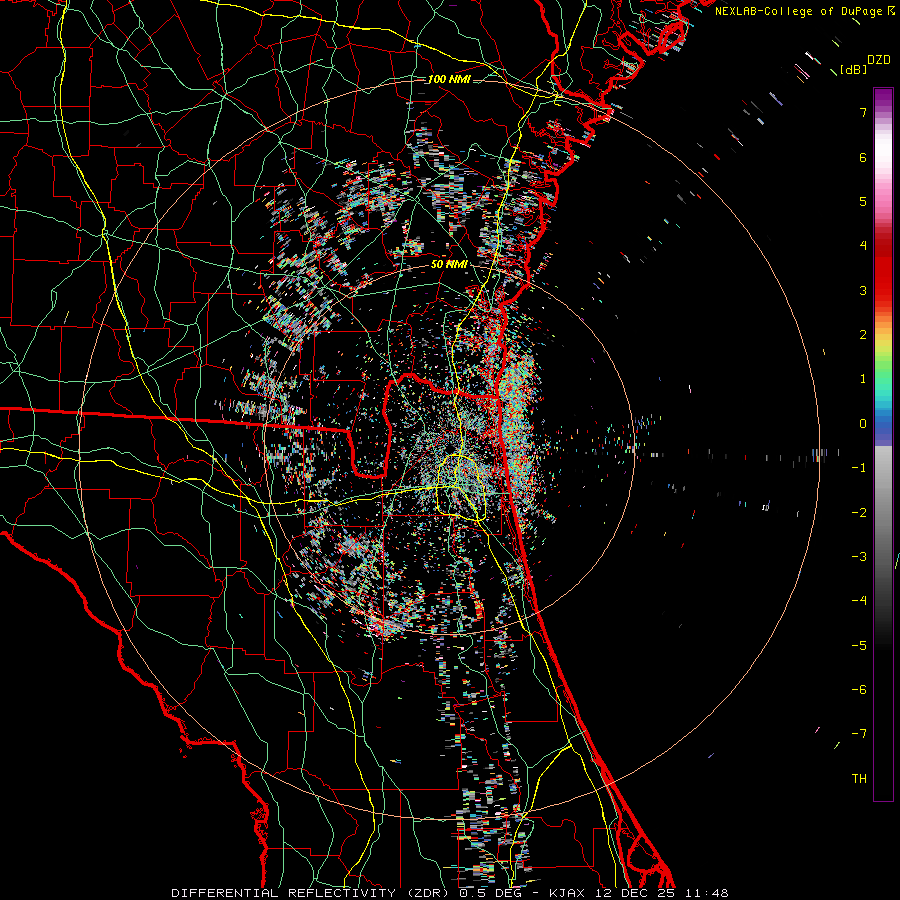Viewport: 900px width, 900px height.
Task: Click the color scale value -5
Action: (x=859, y=646)
